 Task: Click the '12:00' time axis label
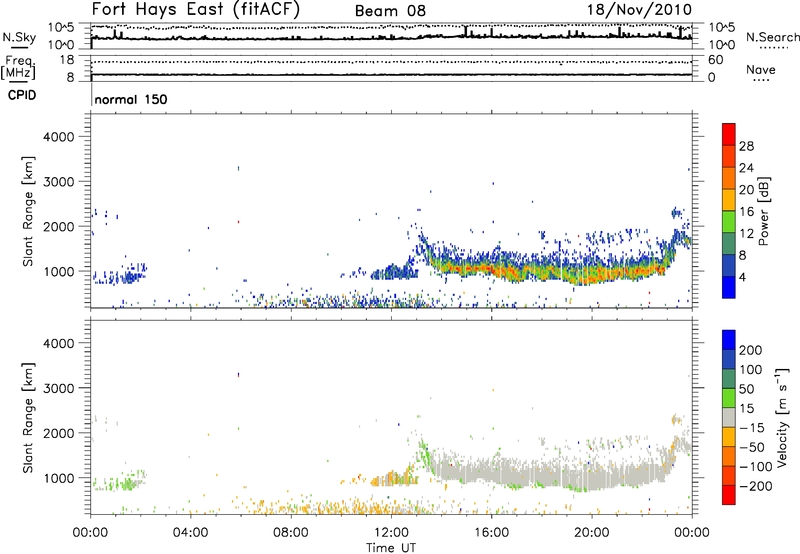pos(391,533)
